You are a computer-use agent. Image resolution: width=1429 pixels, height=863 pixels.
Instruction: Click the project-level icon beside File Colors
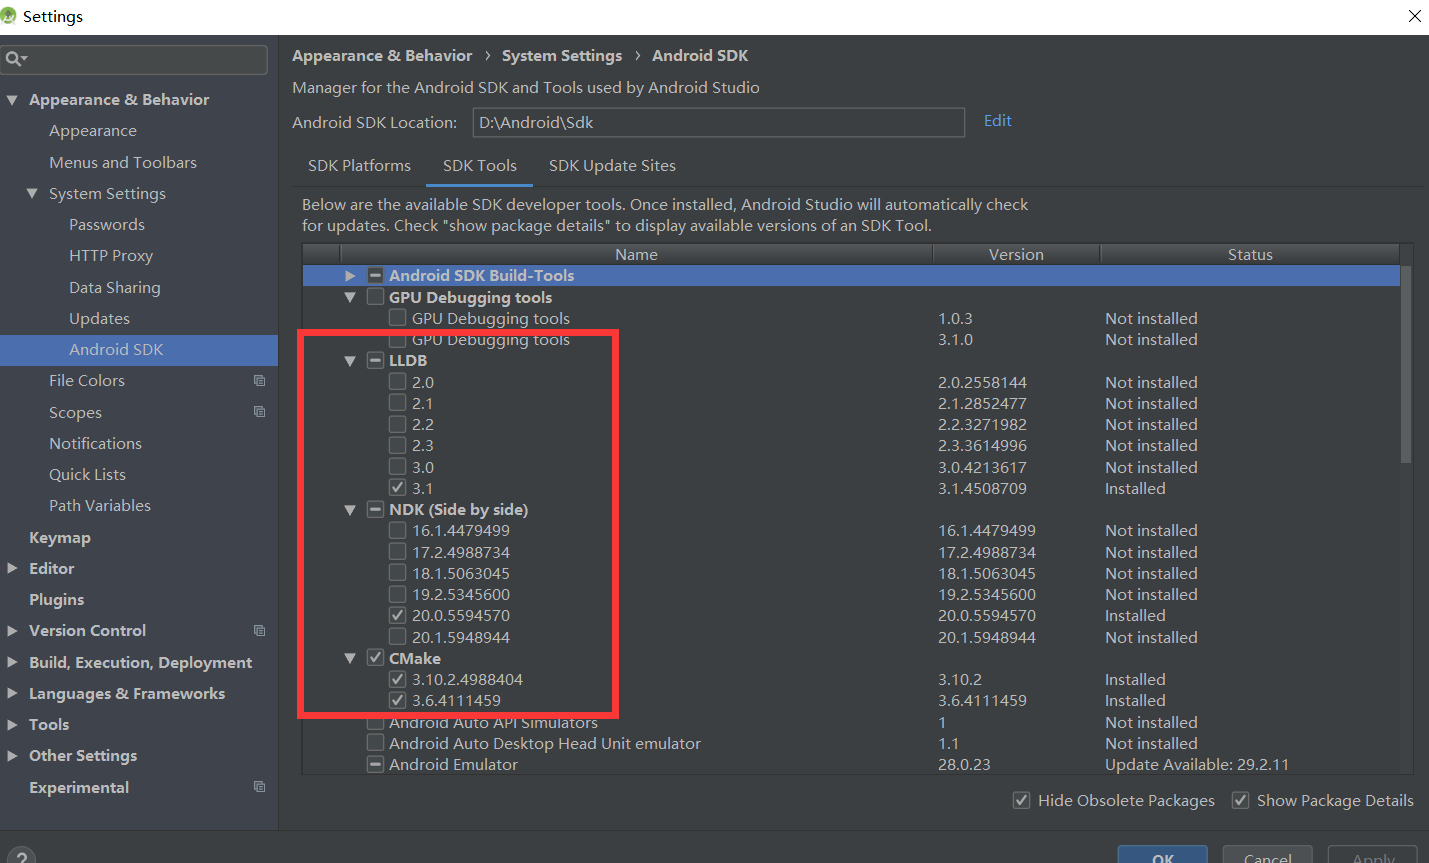coord(259,380)
